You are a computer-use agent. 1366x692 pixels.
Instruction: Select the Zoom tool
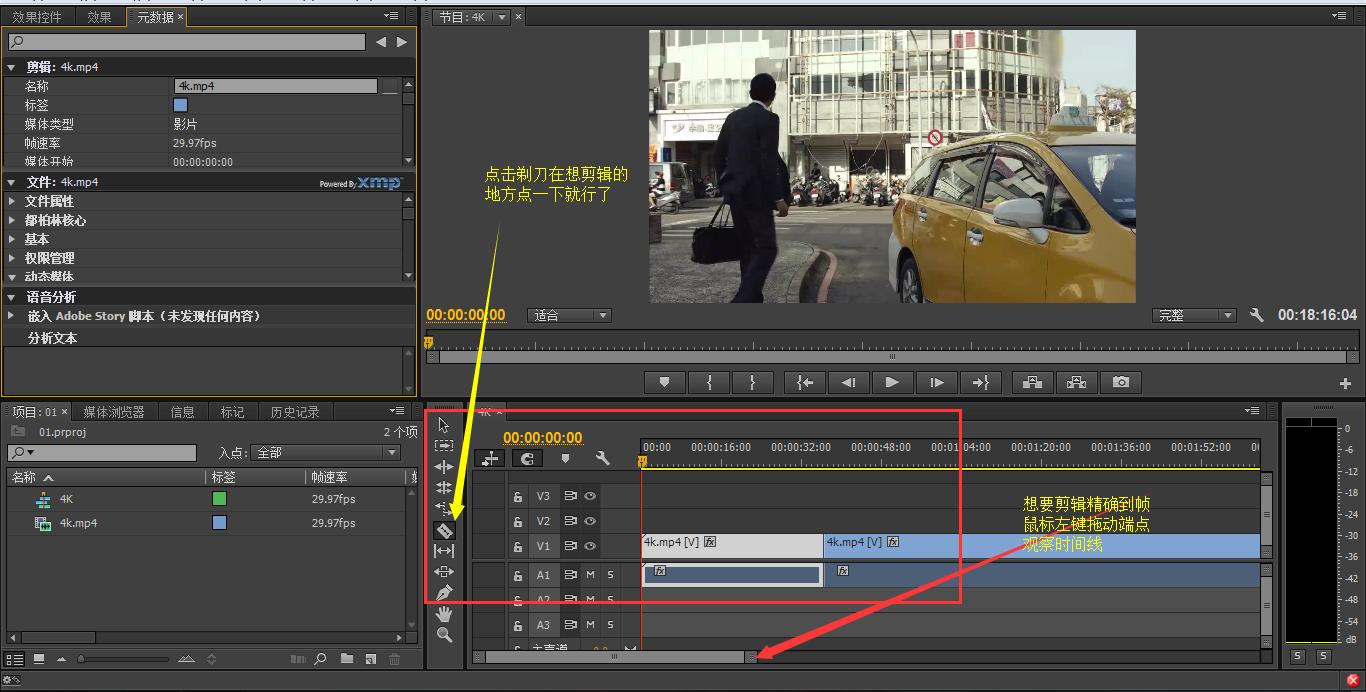(x=445, y=635)
